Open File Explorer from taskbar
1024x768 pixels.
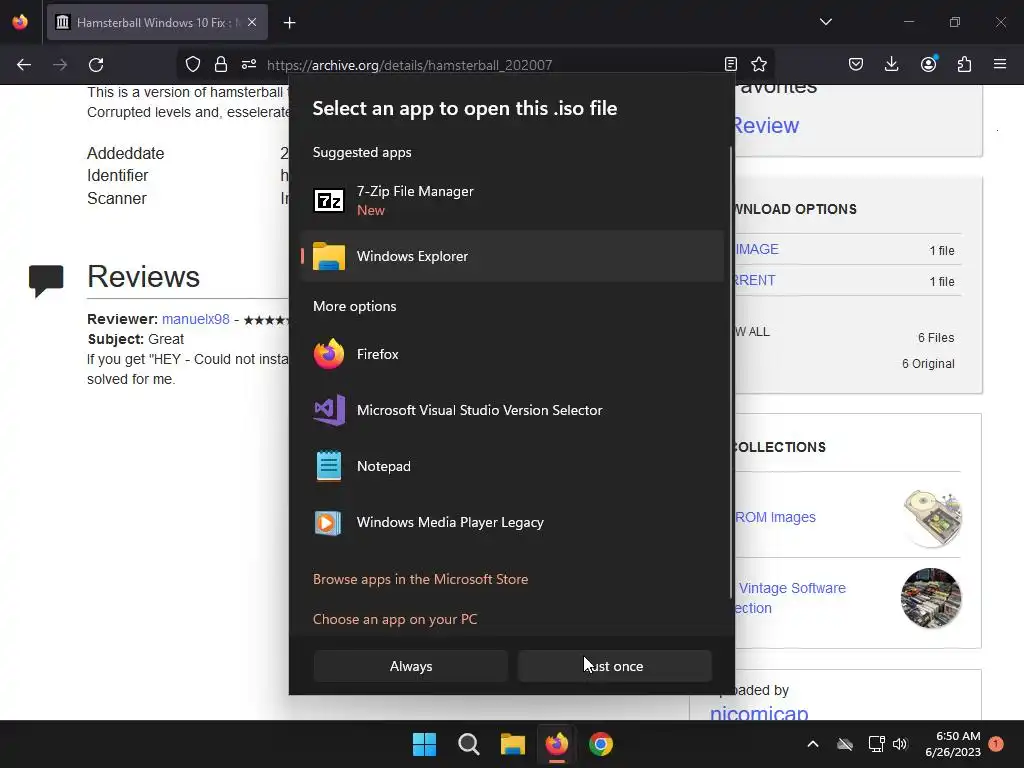513,744
